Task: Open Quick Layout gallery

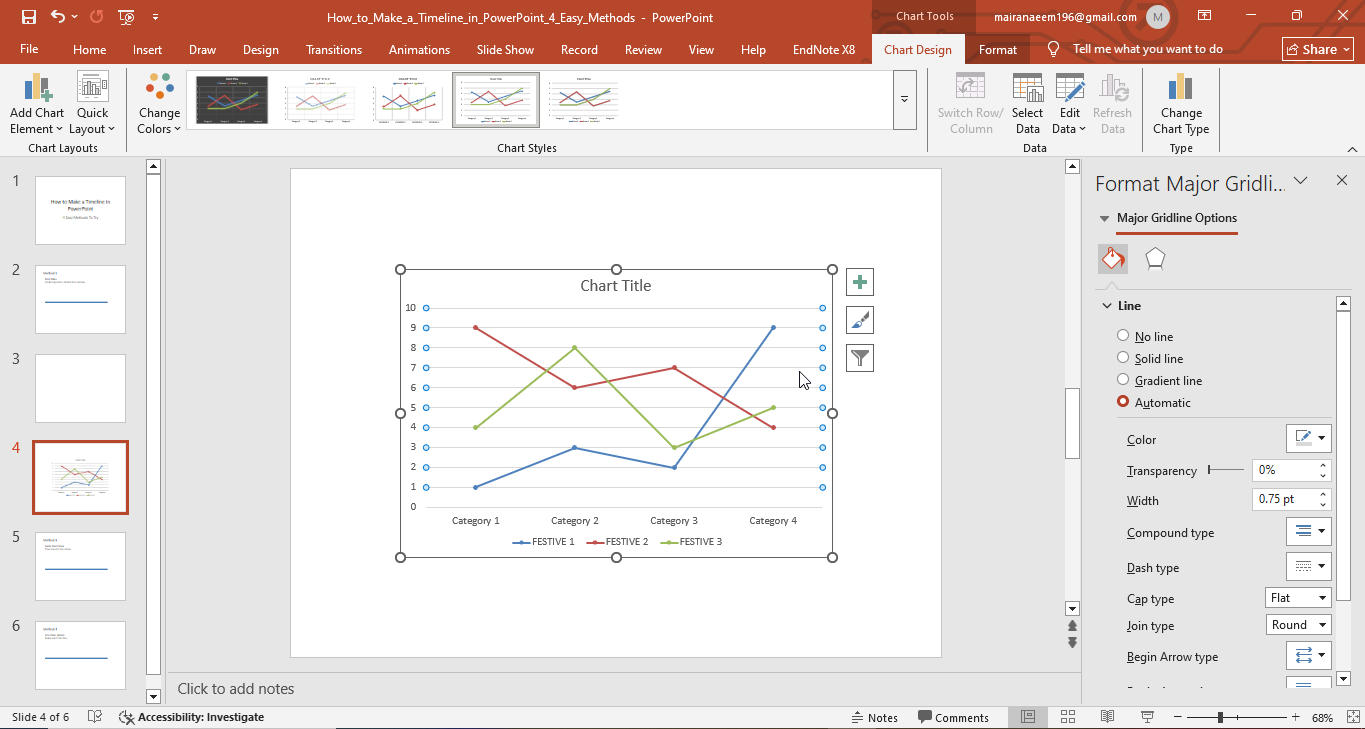Action: pyautogui.click(x=93, y=104)
